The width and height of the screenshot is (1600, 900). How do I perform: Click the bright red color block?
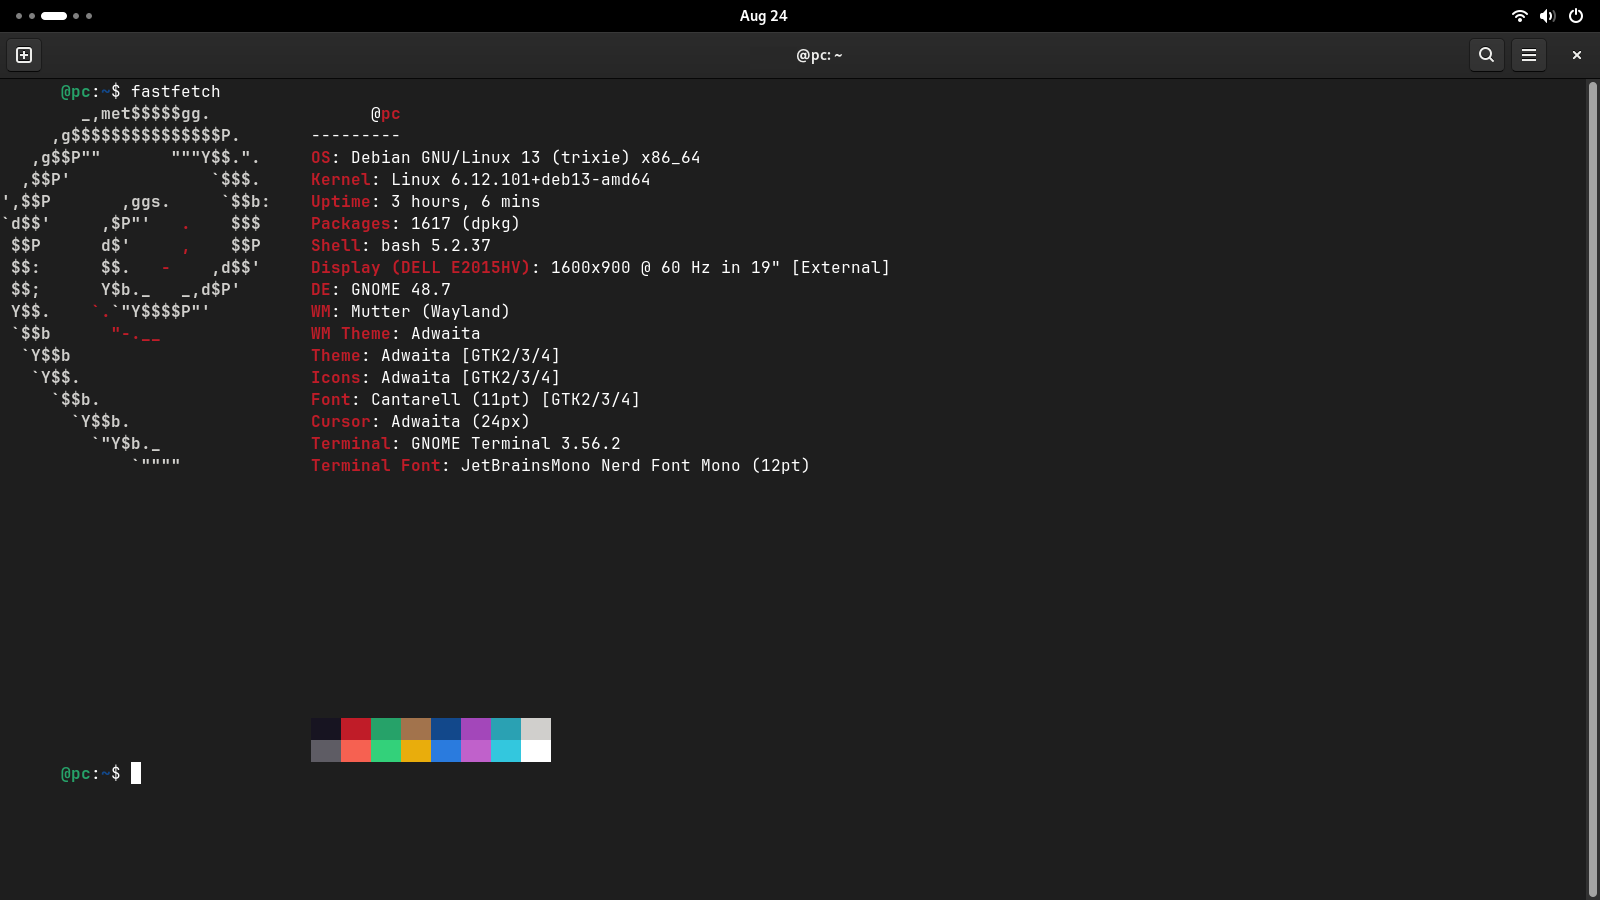(x=356, y=751)
